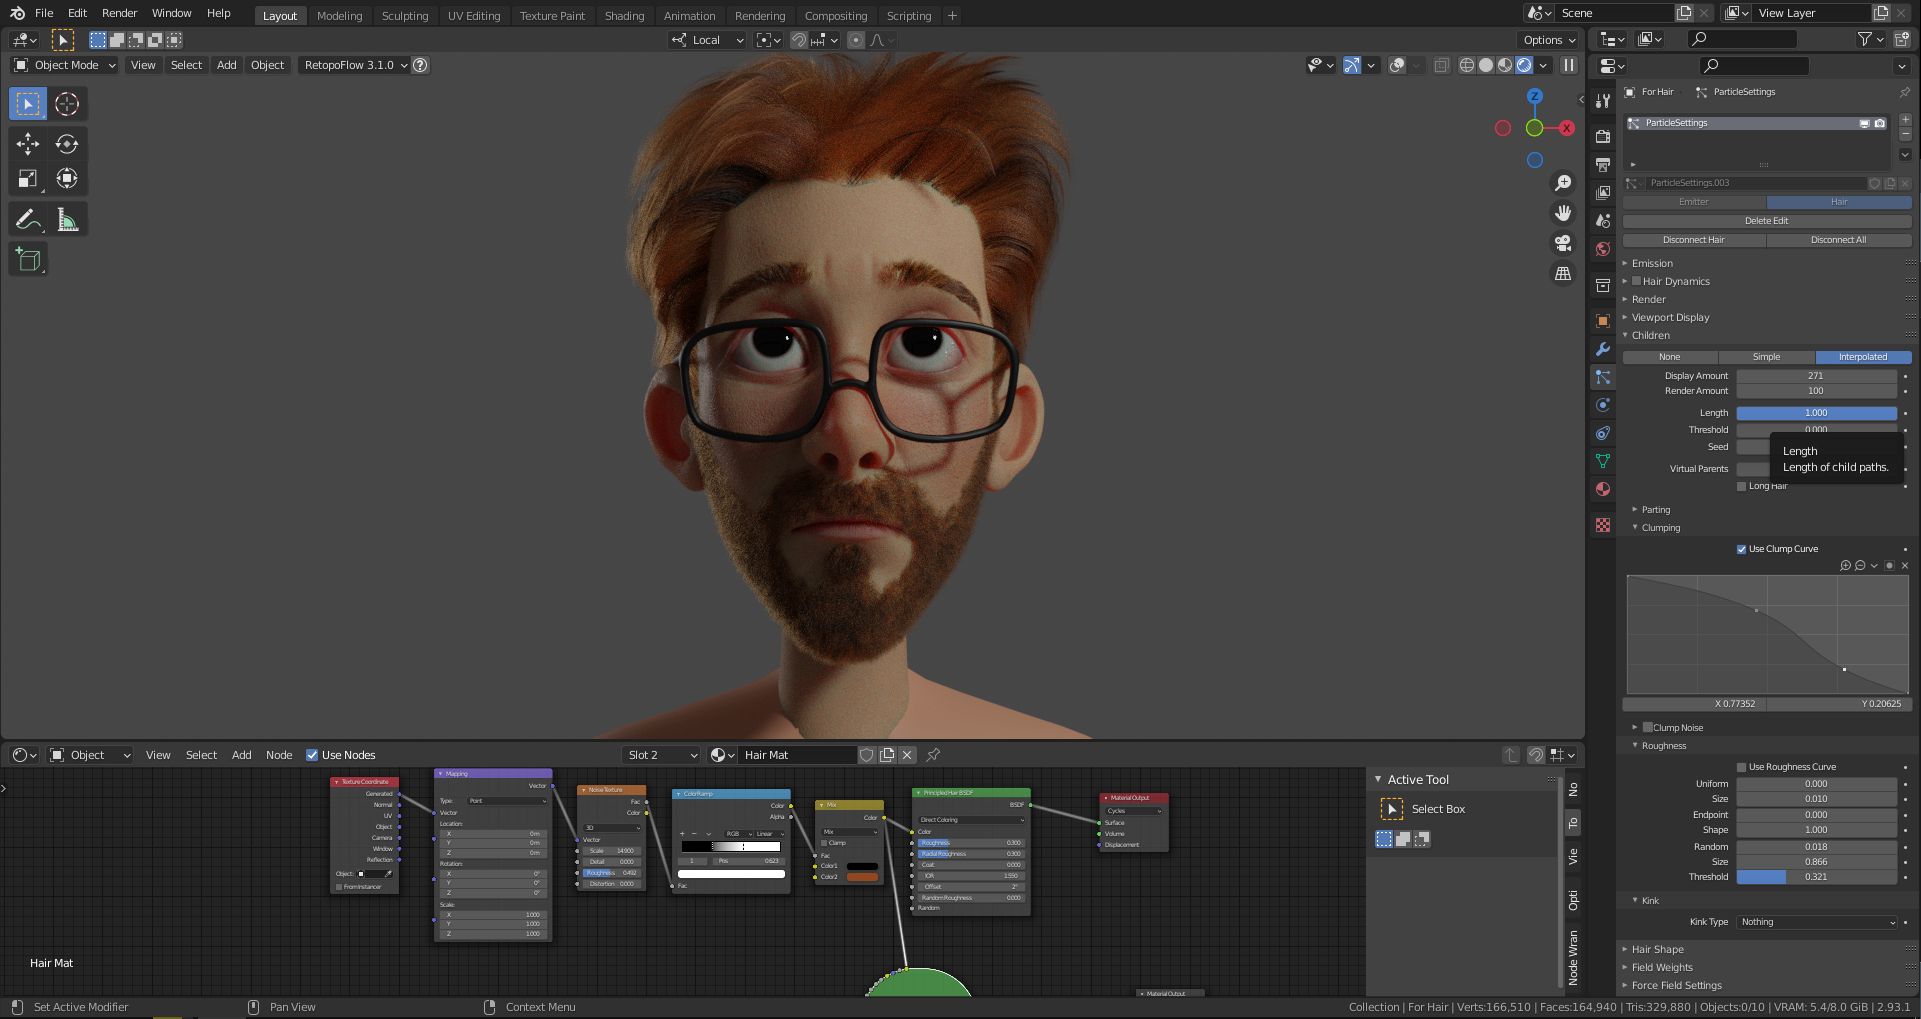
Task: Switch viewport to Material Preview shading
Action: click(x=1505, y=65)
